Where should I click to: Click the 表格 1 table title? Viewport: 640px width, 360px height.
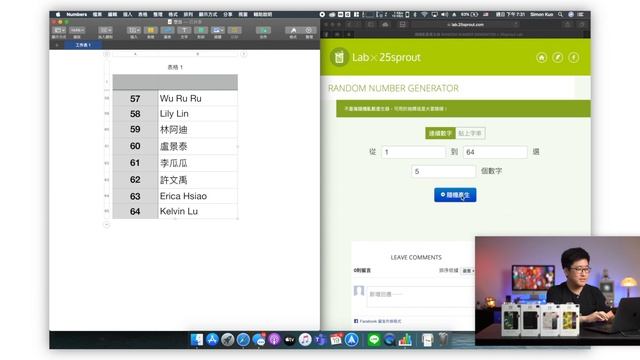[175, 67]
